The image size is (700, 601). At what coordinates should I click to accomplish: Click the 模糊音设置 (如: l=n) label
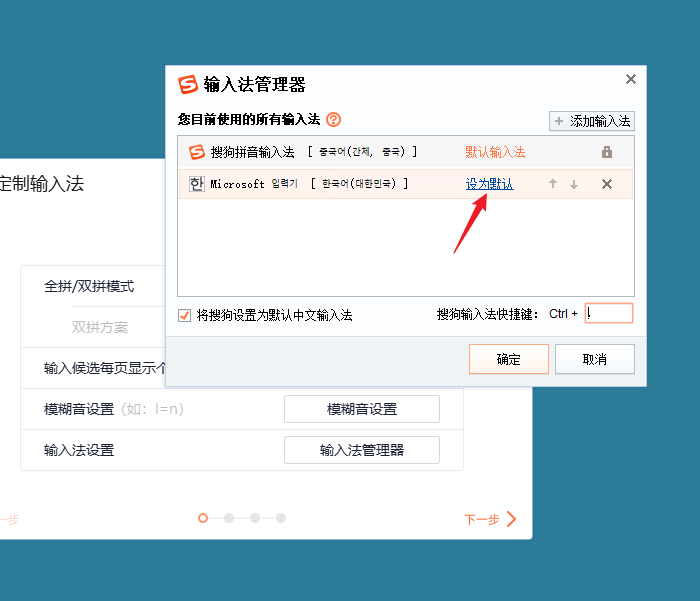tap(114, 409)
